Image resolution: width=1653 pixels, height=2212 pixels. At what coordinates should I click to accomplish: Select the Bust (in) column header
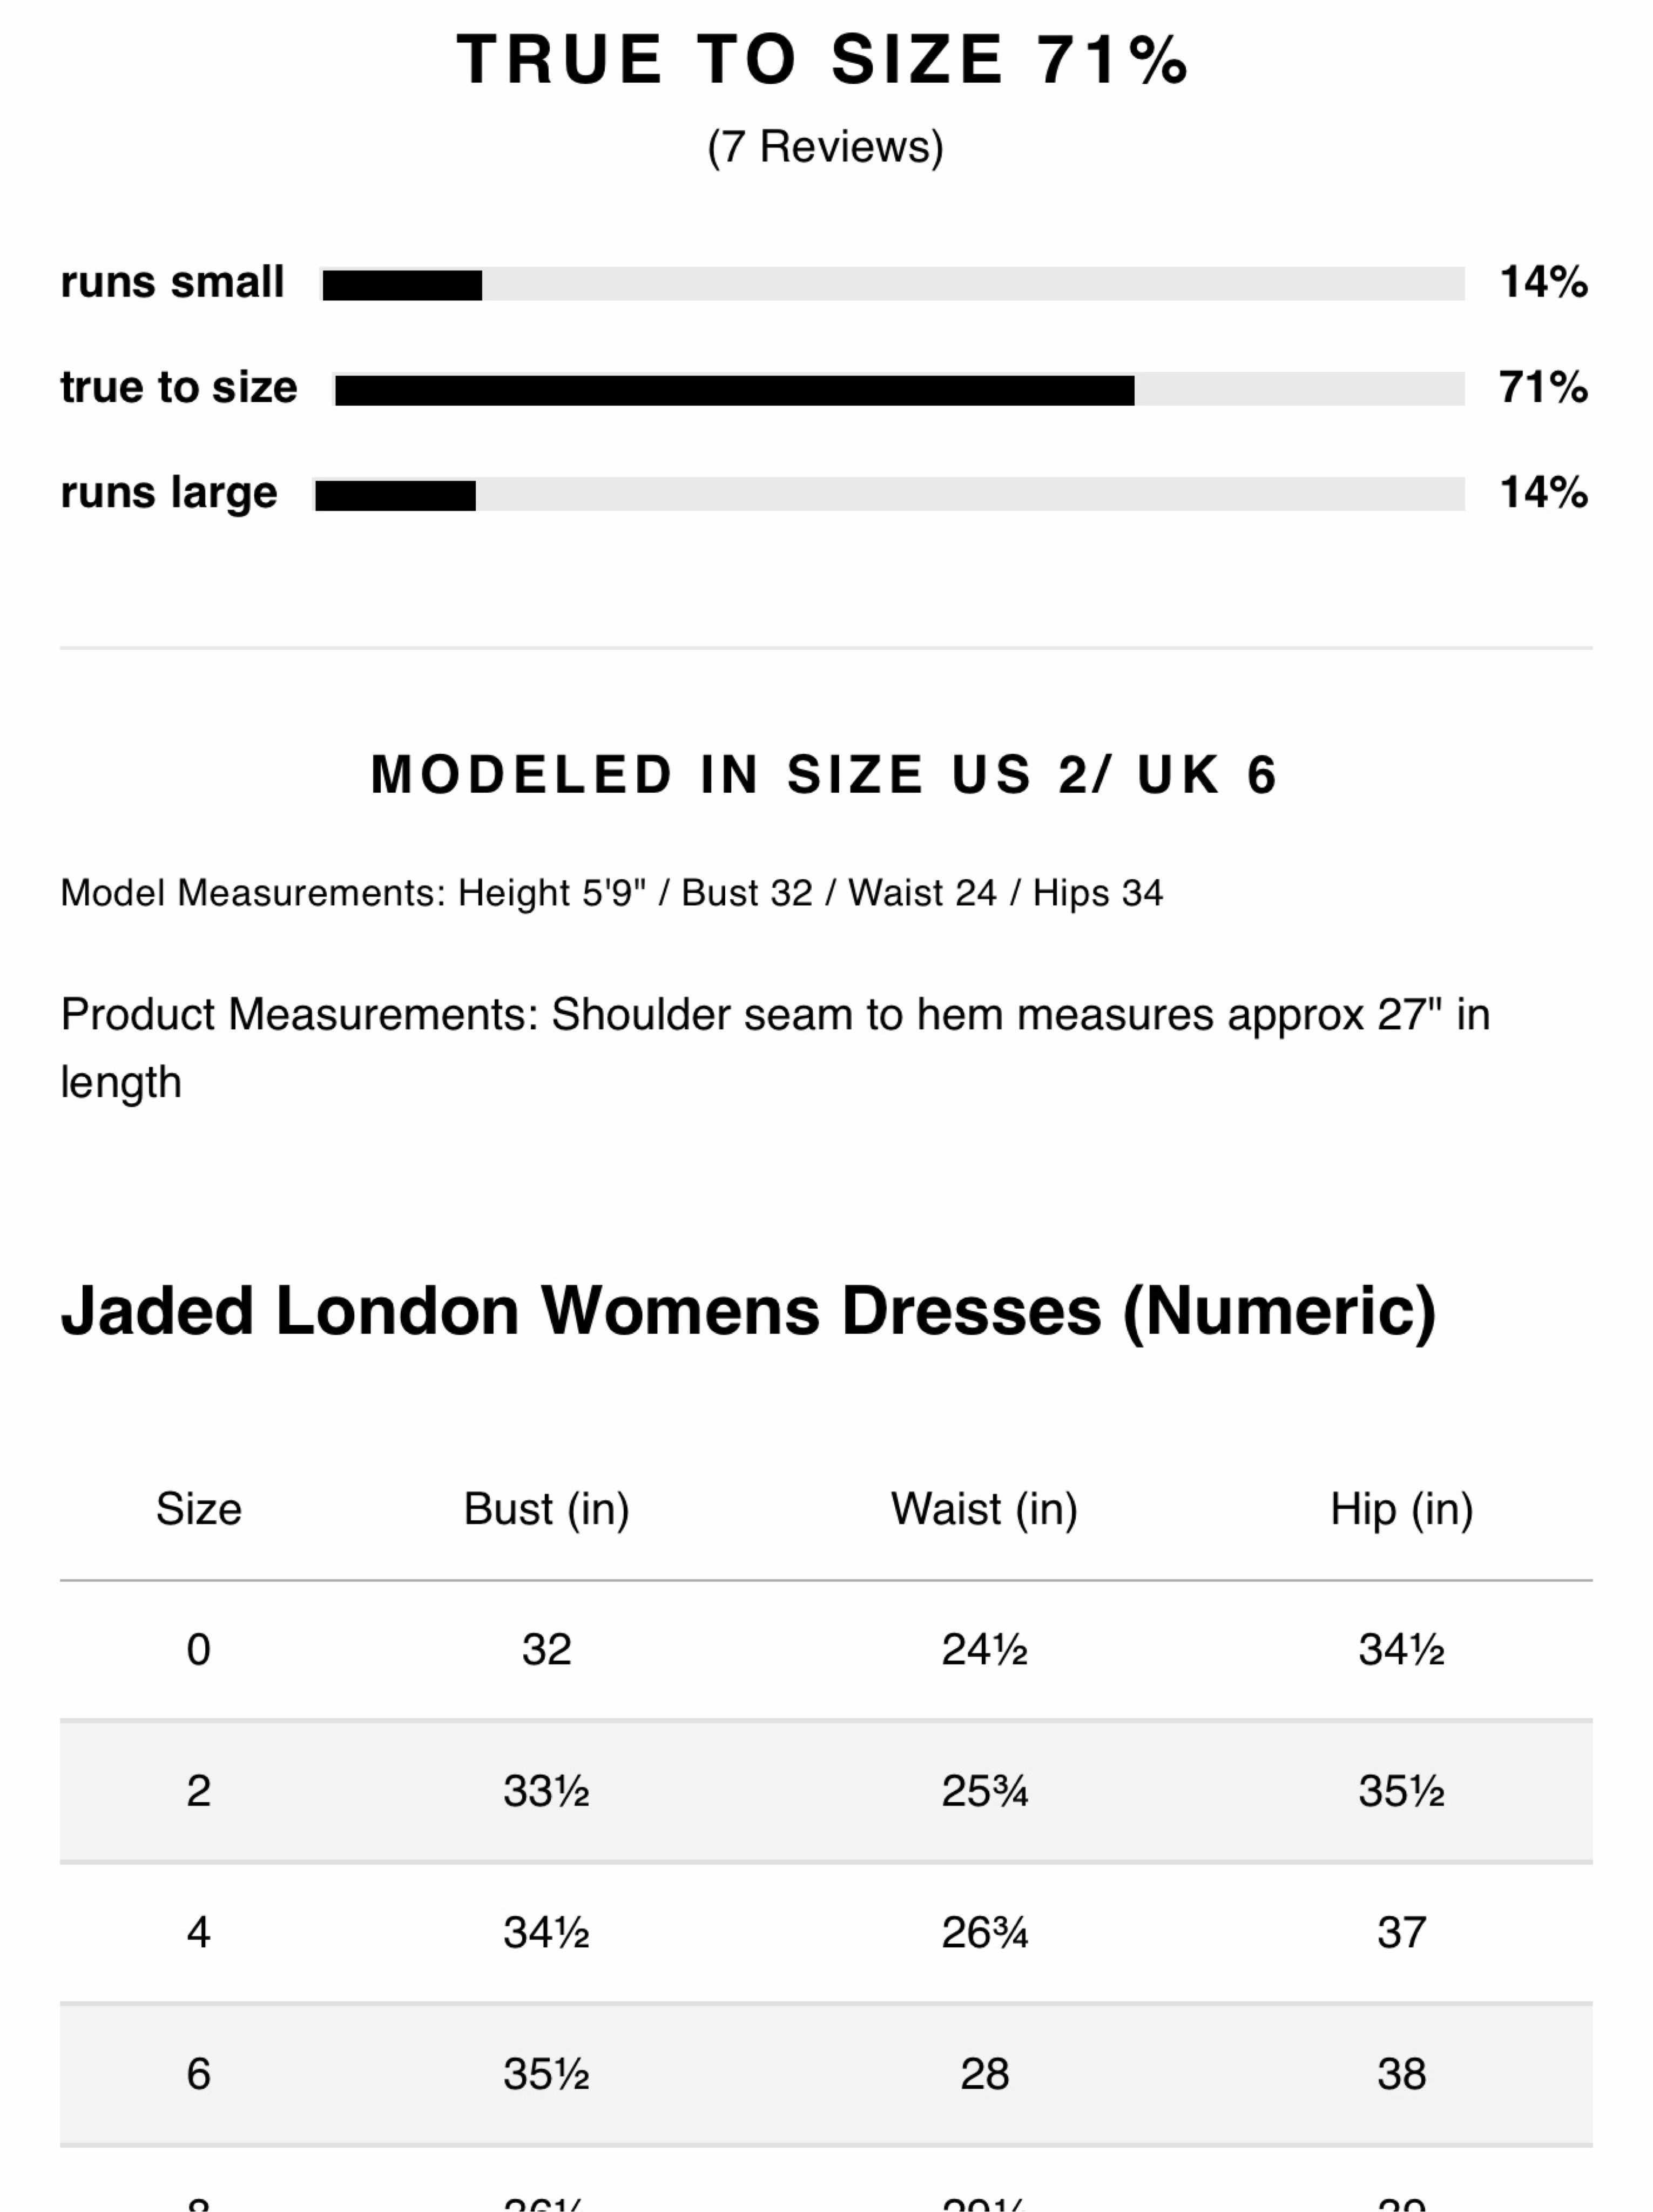pyautogui.click(x=546, y=1509)
